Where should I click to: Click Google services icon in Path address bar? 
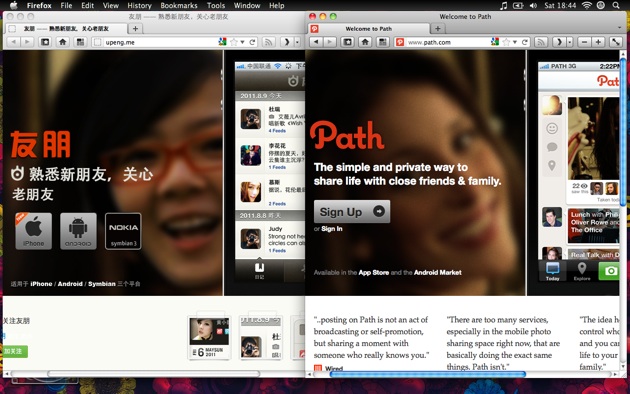click(x=495, y=42)
